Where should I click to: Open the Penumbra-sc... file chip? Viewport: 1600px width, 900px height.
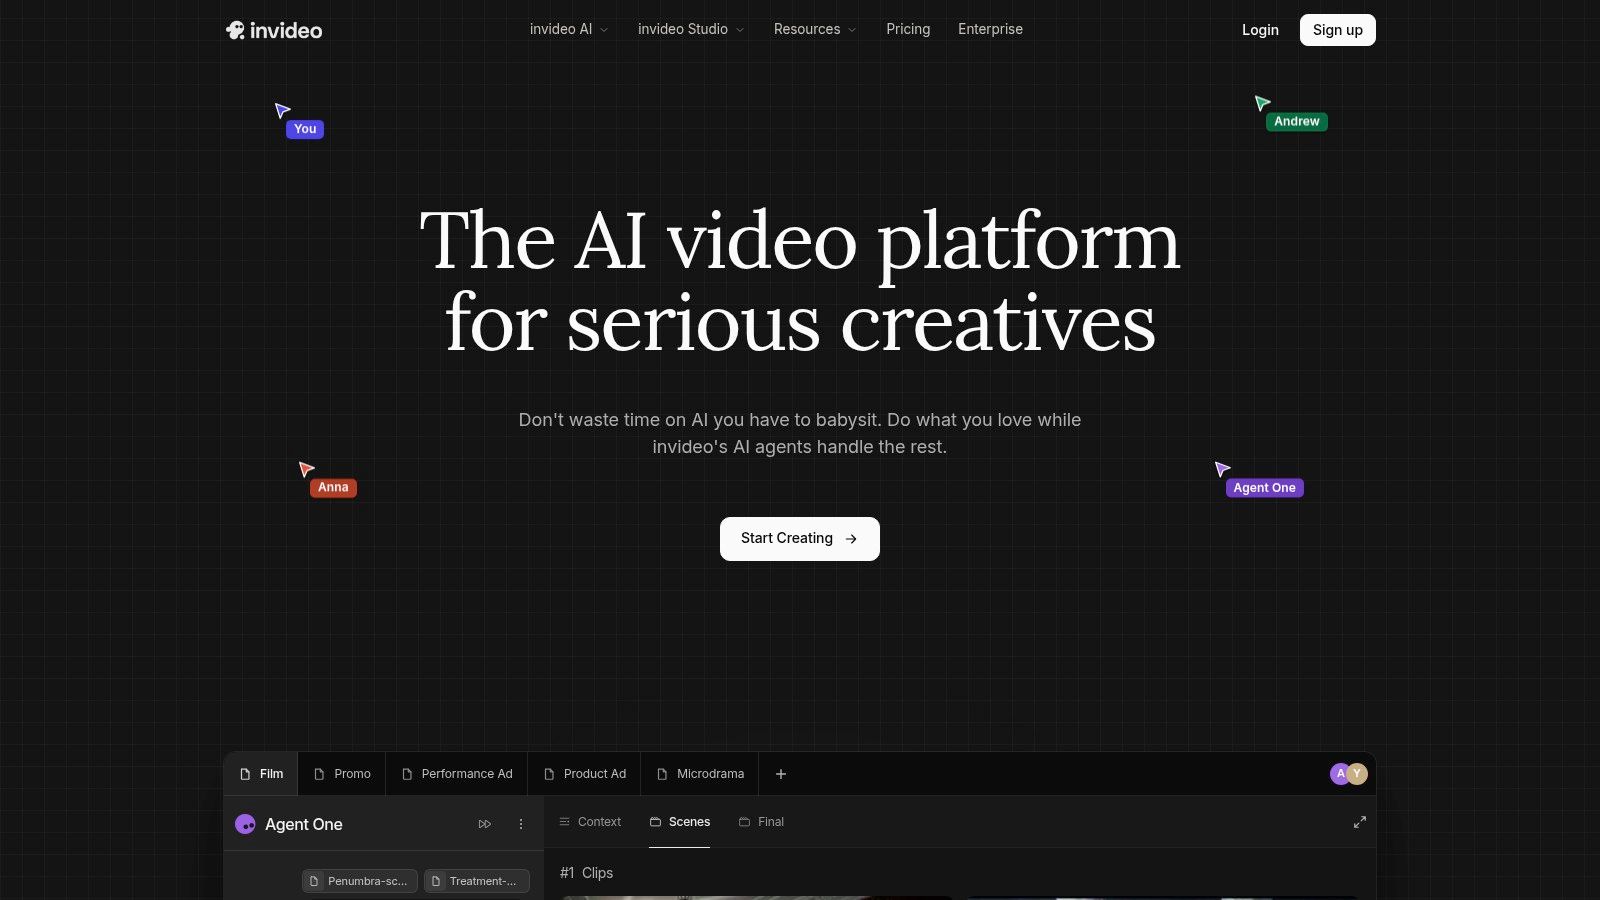360,881
